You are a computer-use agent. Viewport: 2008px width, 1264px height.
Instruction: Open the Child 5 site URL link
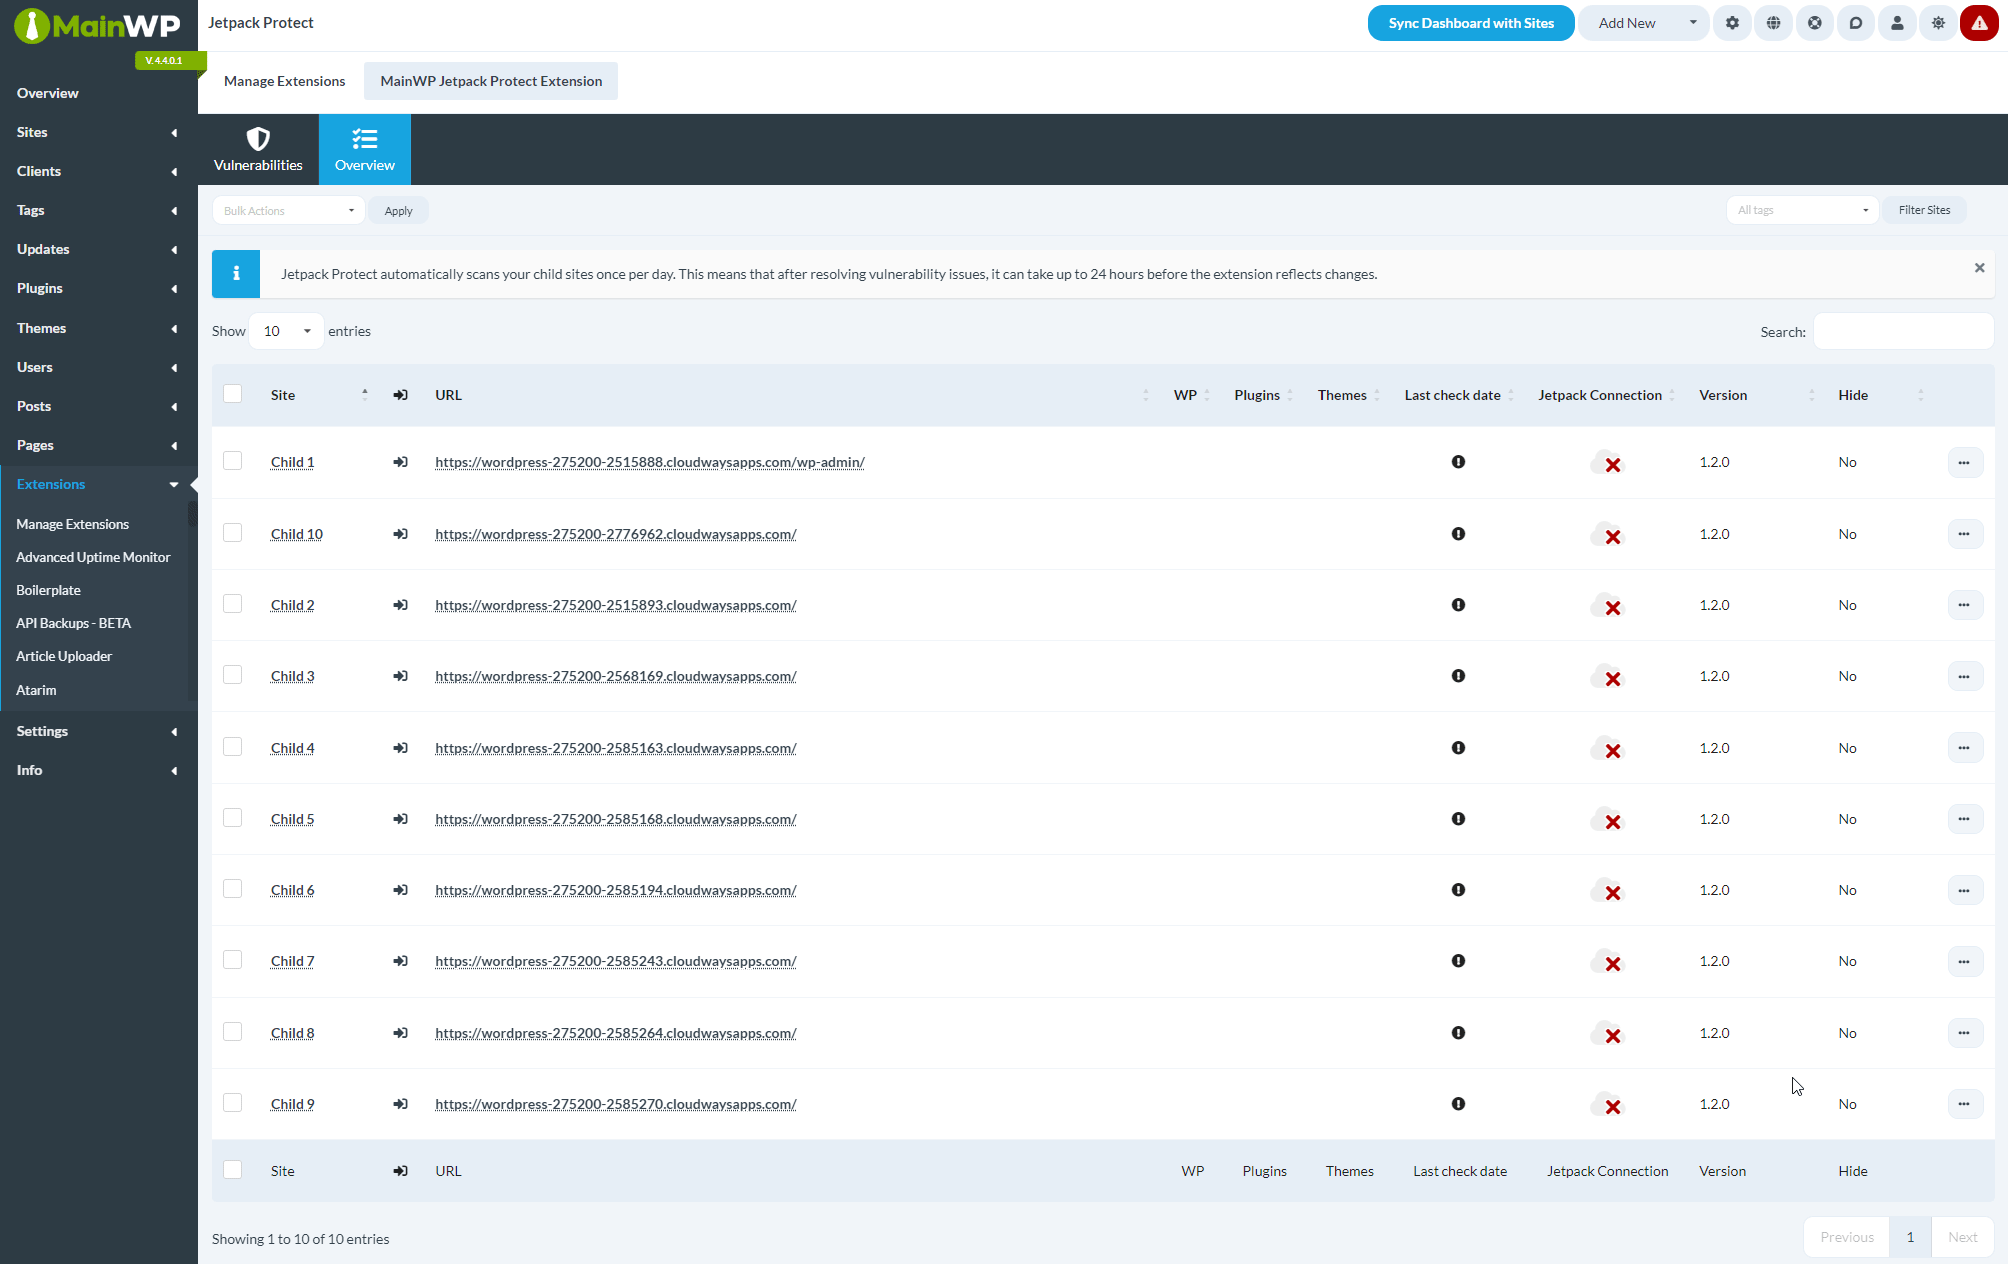pos(615,818)
